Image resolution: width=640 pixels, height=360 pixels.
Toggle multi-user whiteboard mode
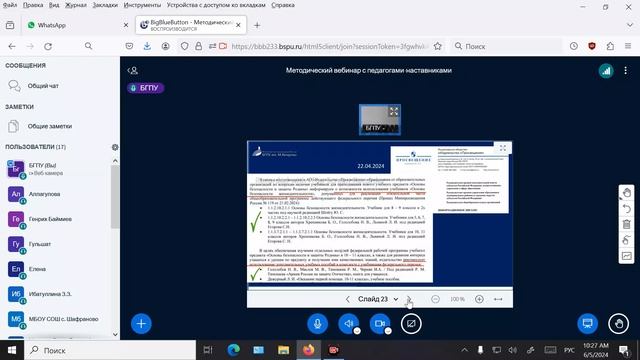pyautogui.click(x=626, y=256)
